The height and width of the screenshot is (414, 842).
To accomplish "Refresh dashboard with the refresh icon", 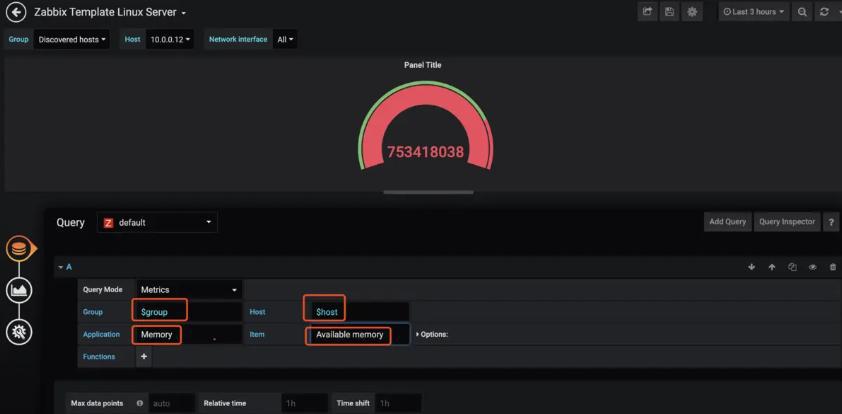I will pyautogui.click(x=824, y=12).
